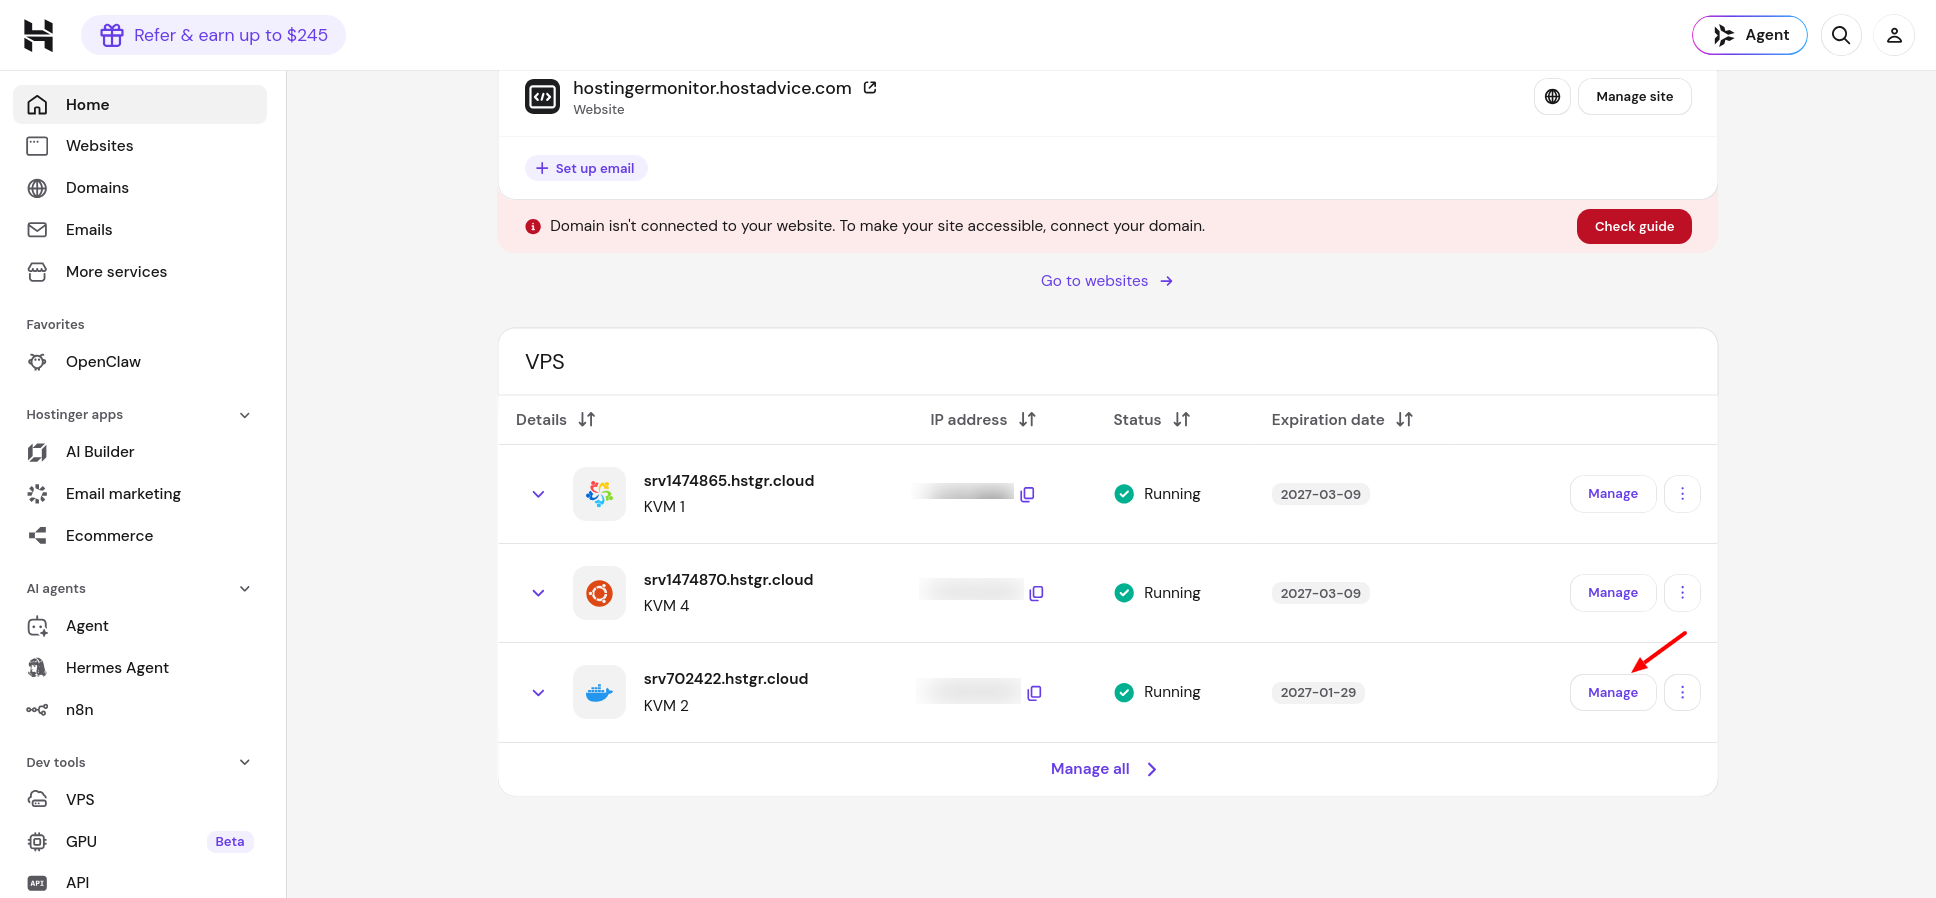Sort VPS list by Status
Image resolution: width=1936 pixels, height=898 pixels.
1181,420
